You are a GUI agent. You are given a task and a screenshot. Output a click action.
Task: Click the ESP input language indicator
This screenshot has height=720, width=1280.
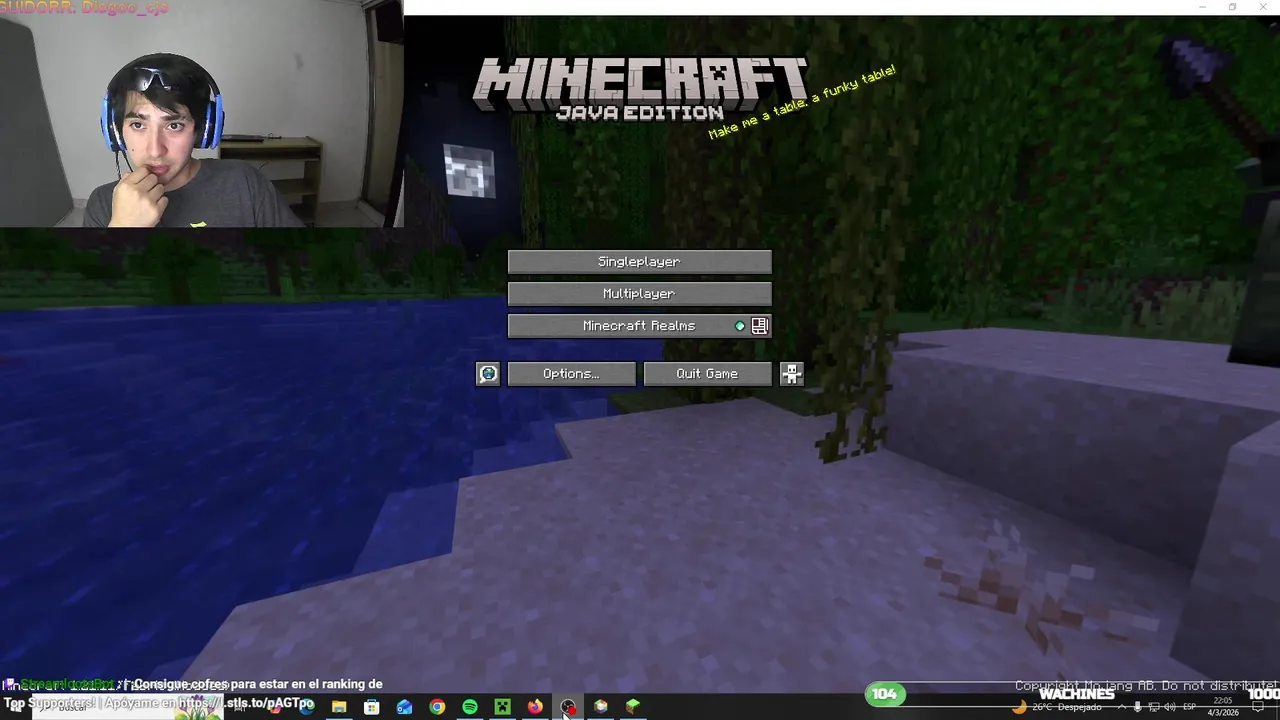pyautogui.click(x=1189, y=707)
